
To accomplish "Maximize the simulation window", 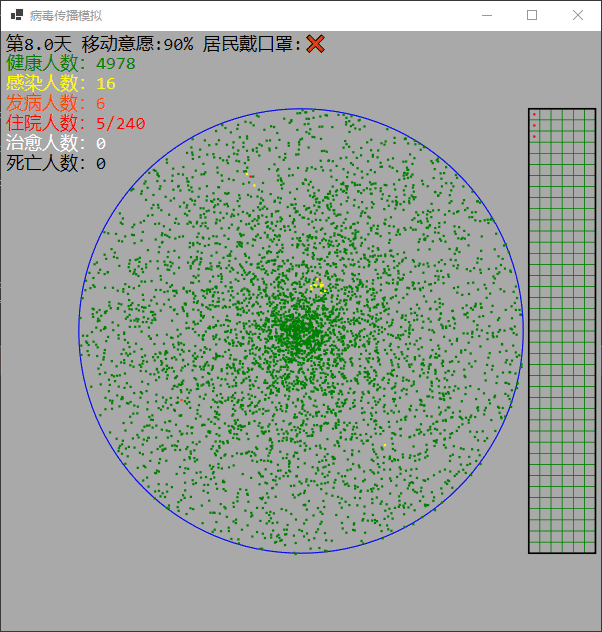I will 532,15.
